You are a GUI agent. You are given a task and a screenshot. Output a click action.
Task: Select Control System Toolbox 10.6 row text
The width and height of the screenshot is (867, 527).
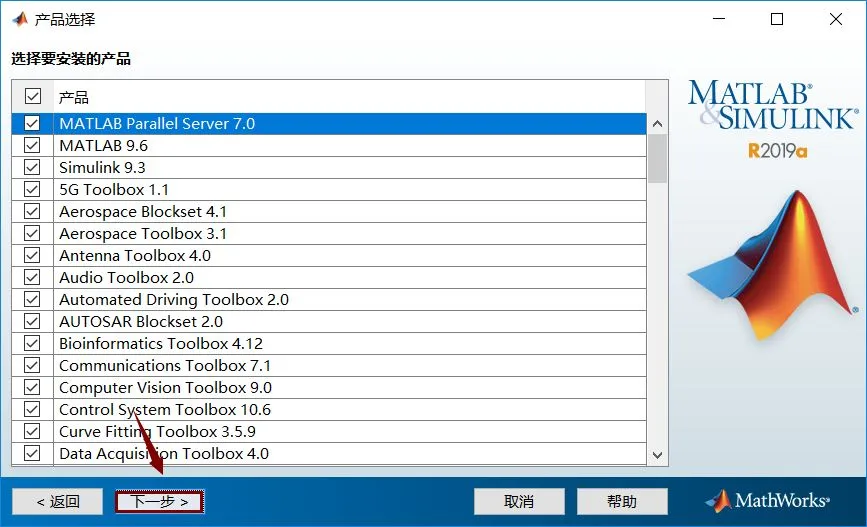coord(165,409)
